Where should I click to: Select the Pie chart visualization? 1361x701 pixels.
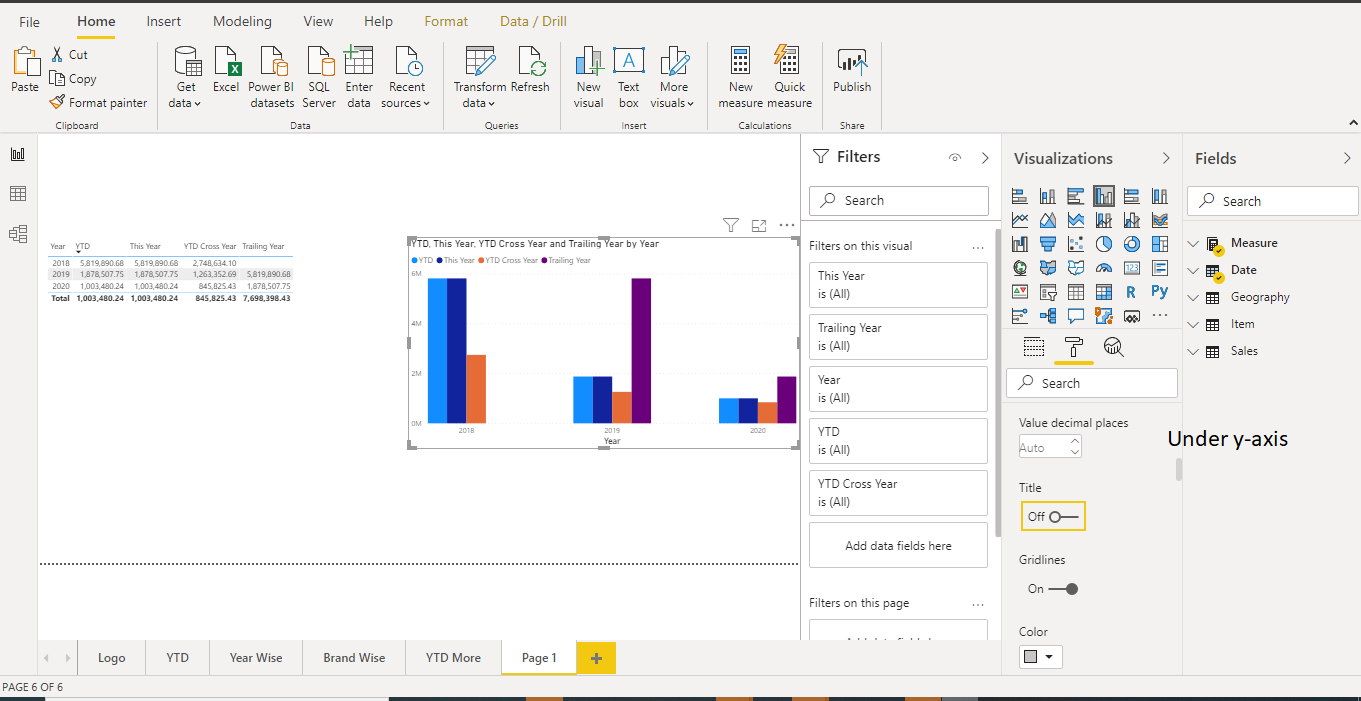[1104, 244]
